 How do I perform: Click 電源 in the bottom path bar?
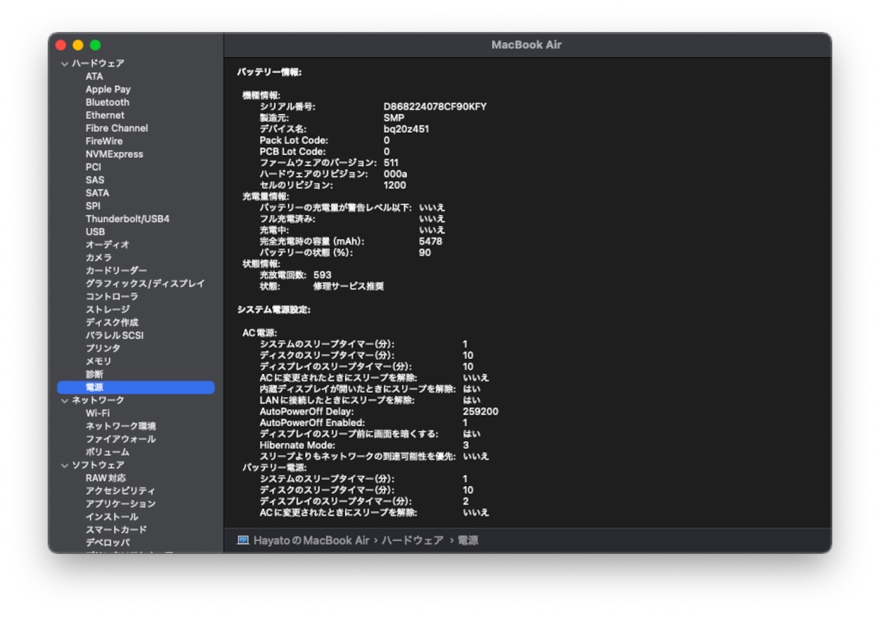pyautogui.click(x=467, y=540)
